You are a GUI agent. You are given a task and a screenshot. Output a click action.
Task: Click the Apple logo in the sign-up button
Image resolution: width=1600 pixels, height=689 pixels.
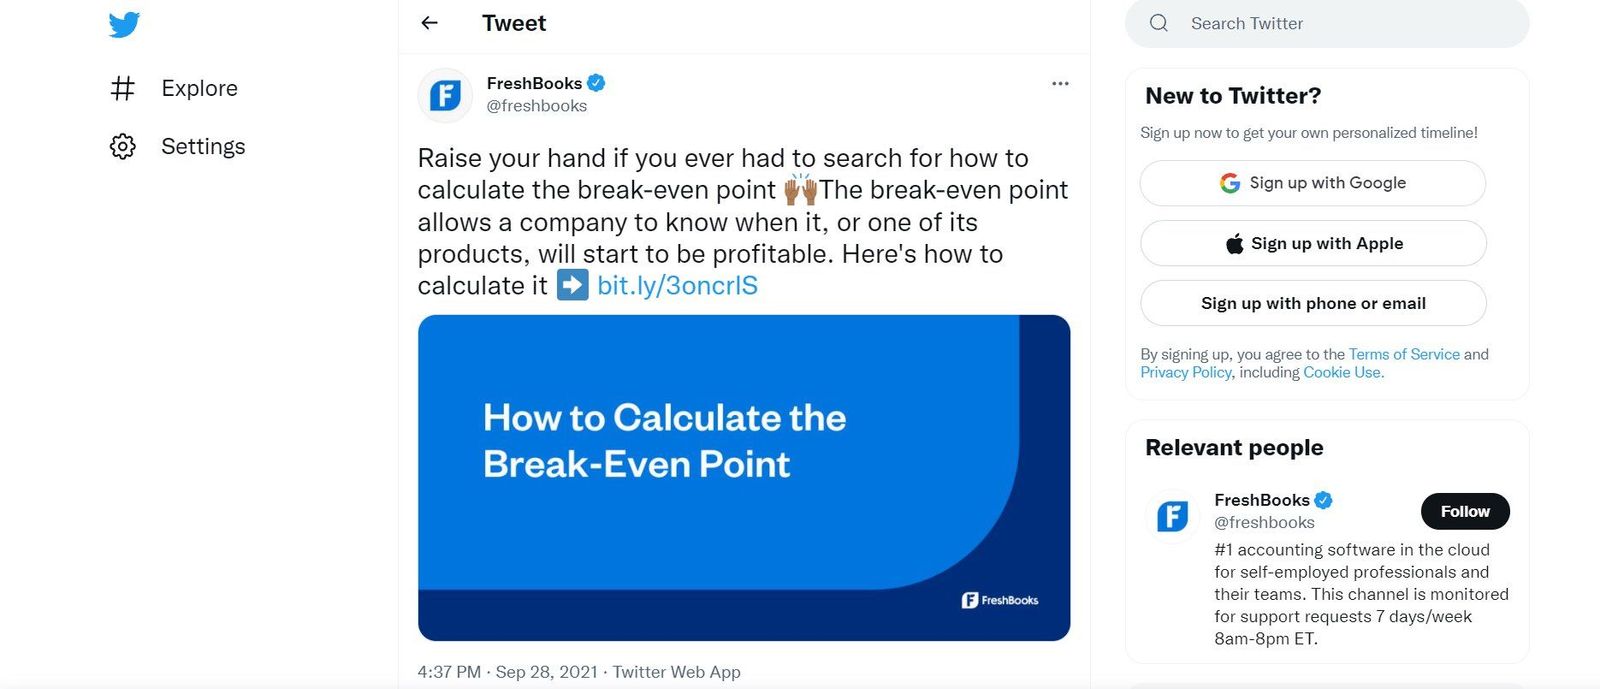click(1233, 243)
